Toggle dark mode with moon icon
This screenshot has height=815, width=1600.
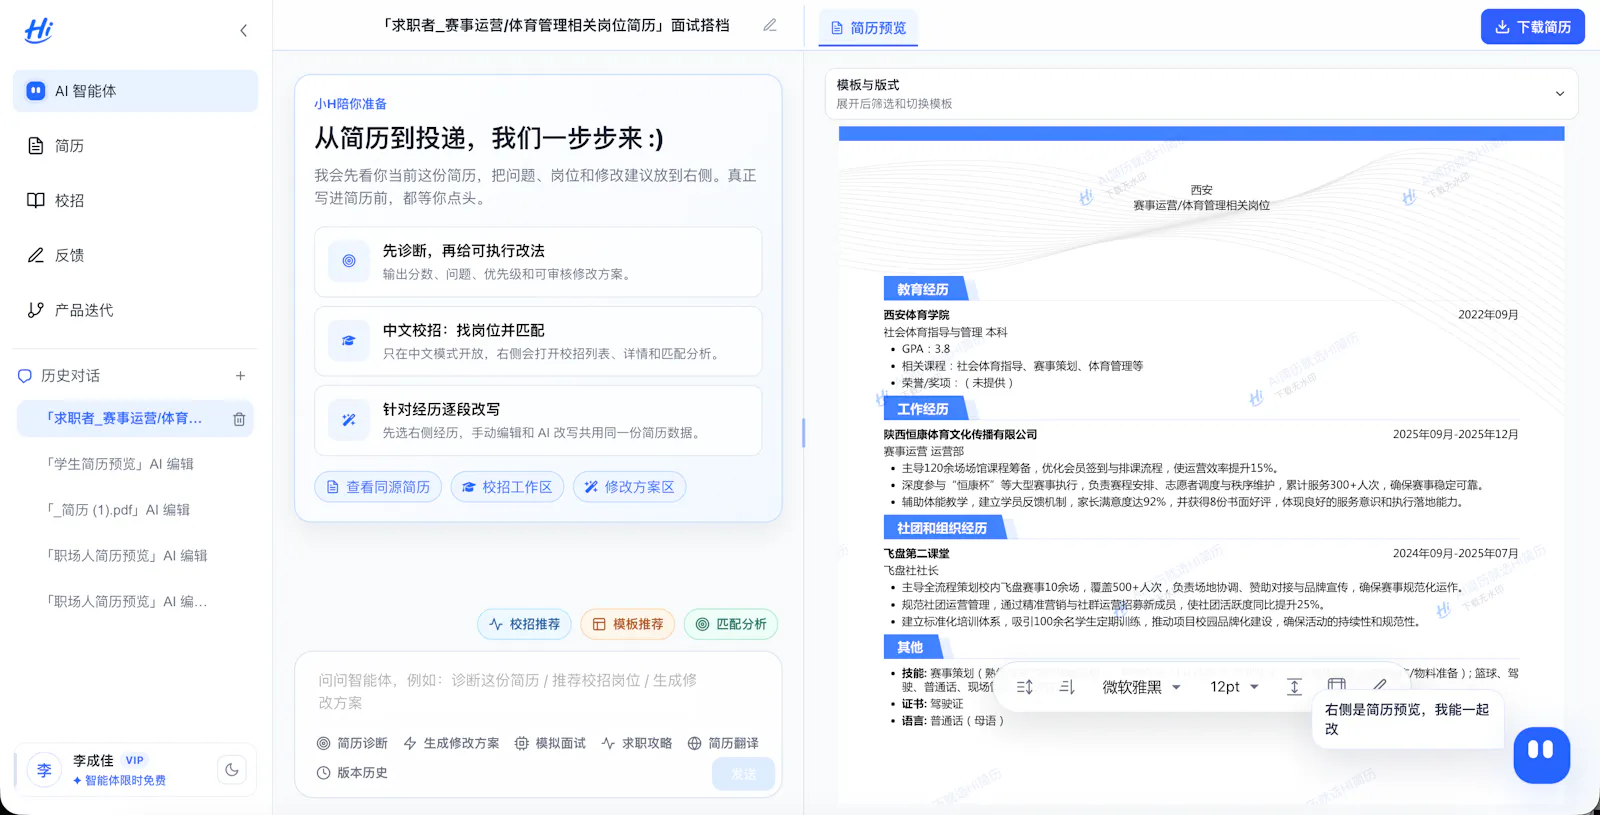coord(232,770)
